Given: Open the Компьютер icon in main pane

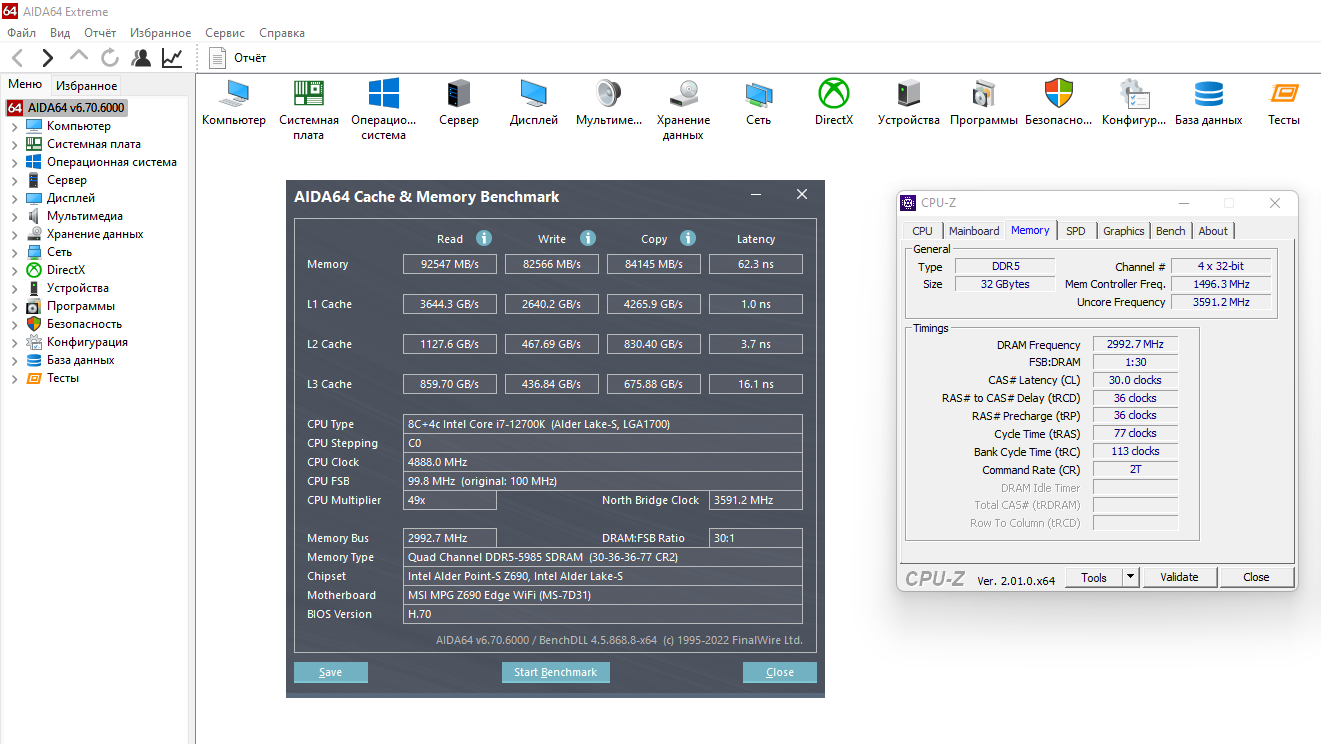Looking at the screenshot, I should (x=234, y=94).
